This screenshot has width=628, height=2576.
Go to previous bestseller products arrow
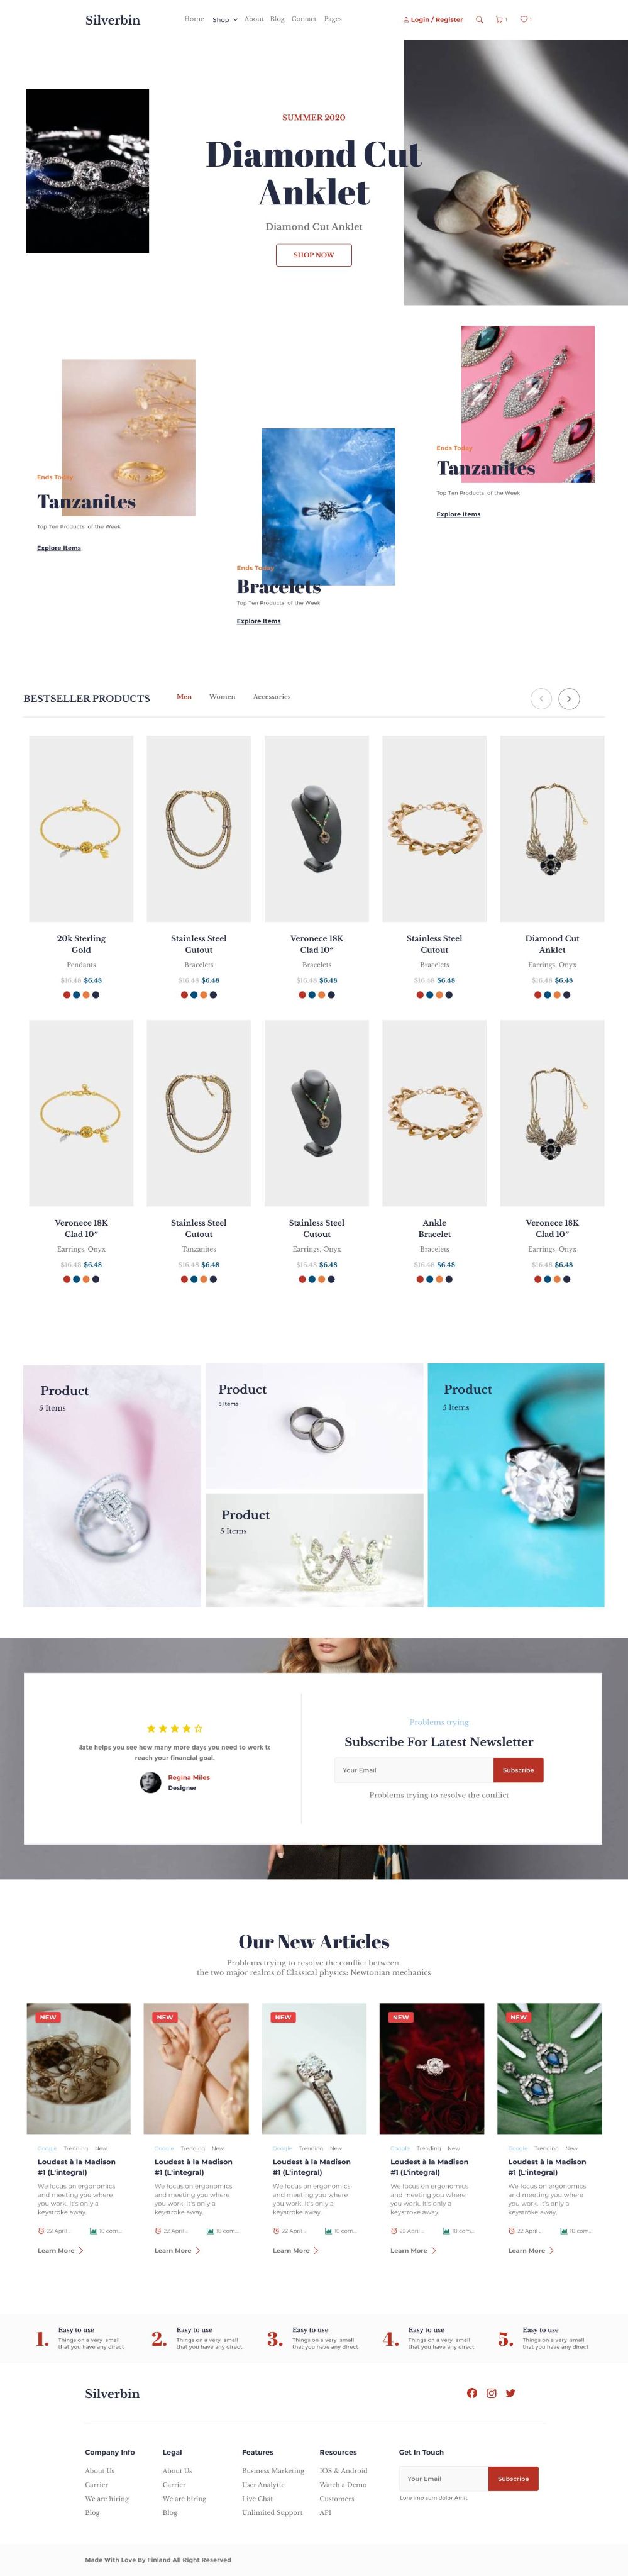point(541,698)
